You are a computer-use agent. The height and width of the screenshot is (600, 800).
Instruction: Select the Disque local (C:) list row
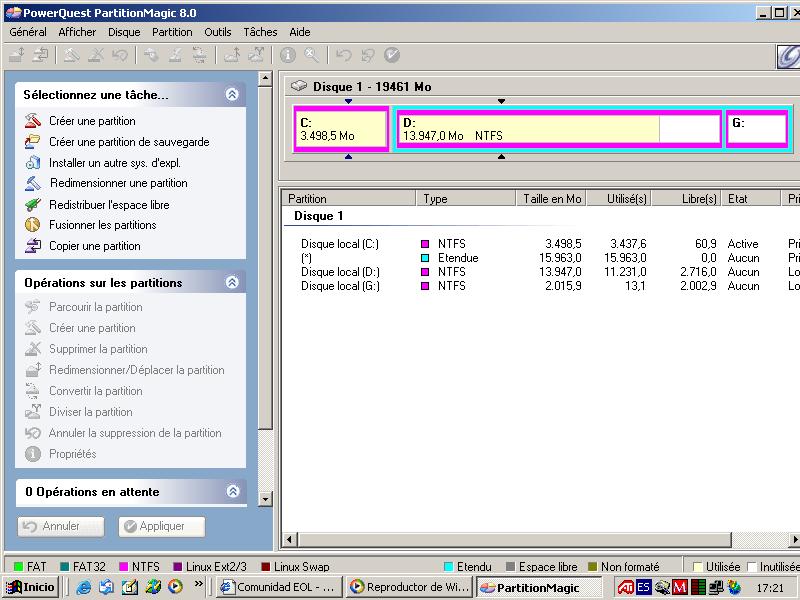540,244
